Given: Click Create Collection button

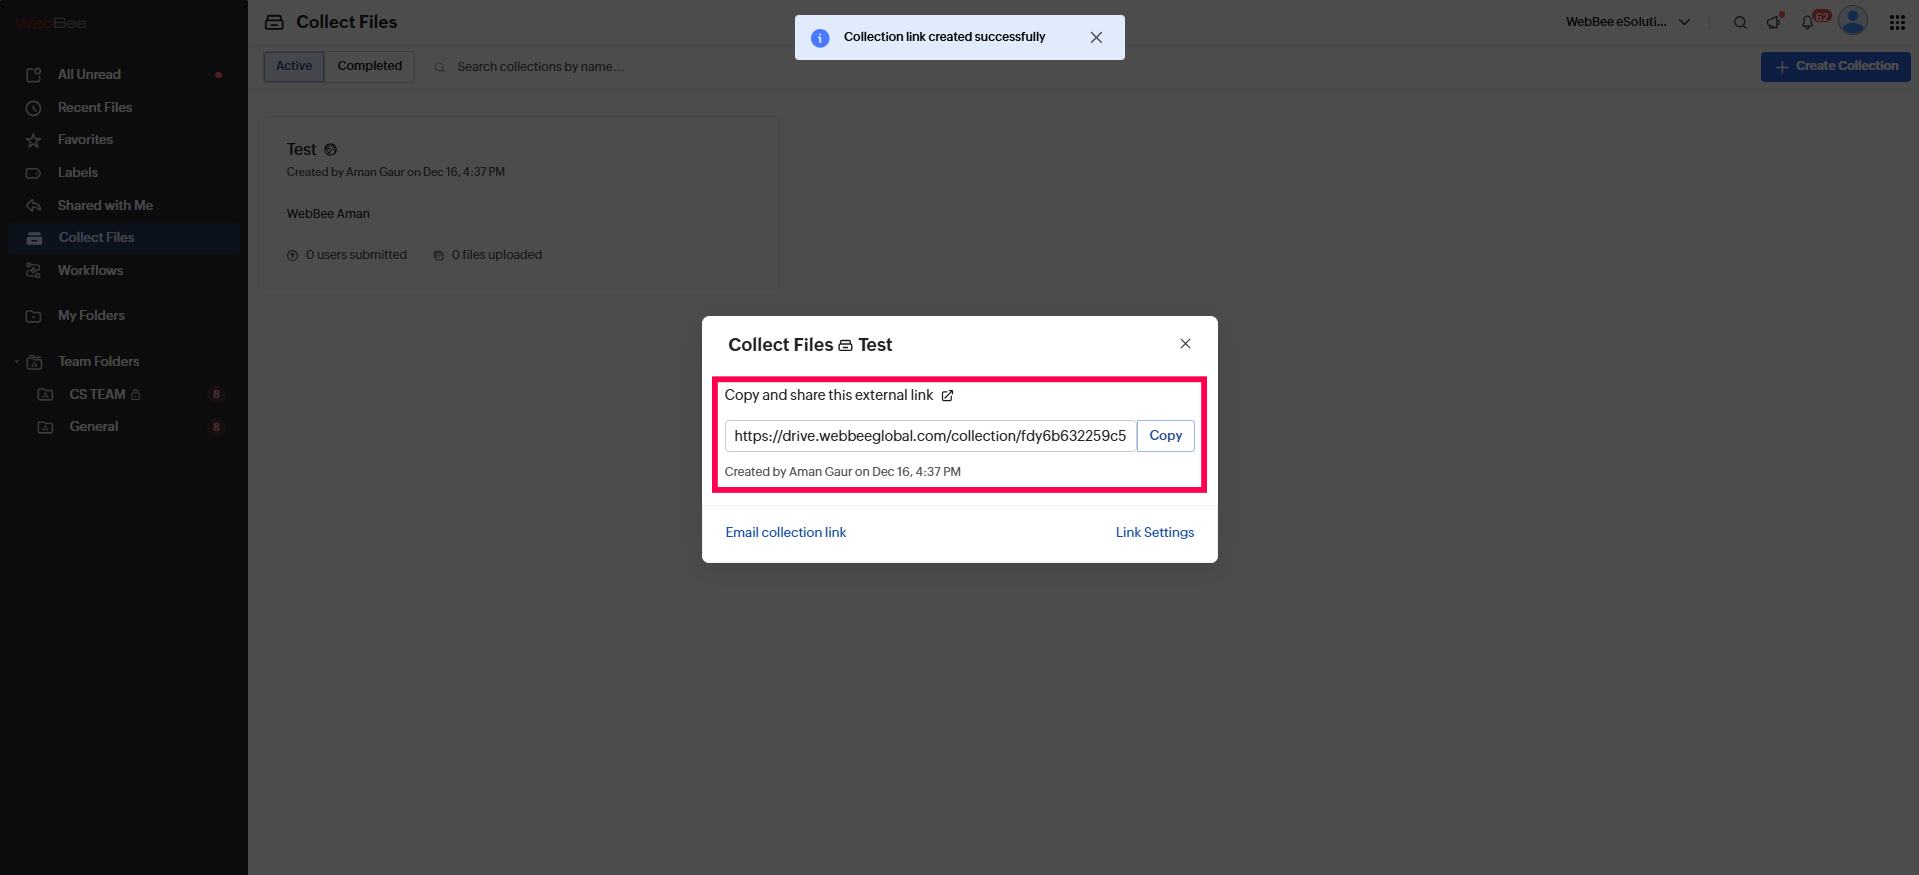Looking at the screenshot, I should tap(1835, 66).
